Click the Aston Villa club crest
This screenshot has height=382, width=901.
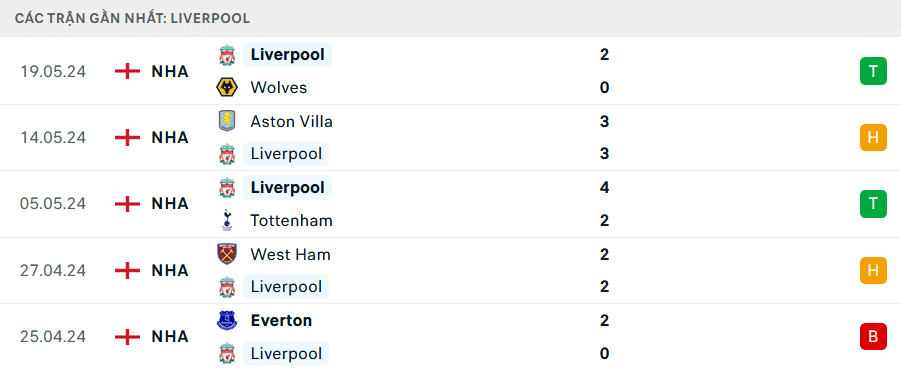227,121
